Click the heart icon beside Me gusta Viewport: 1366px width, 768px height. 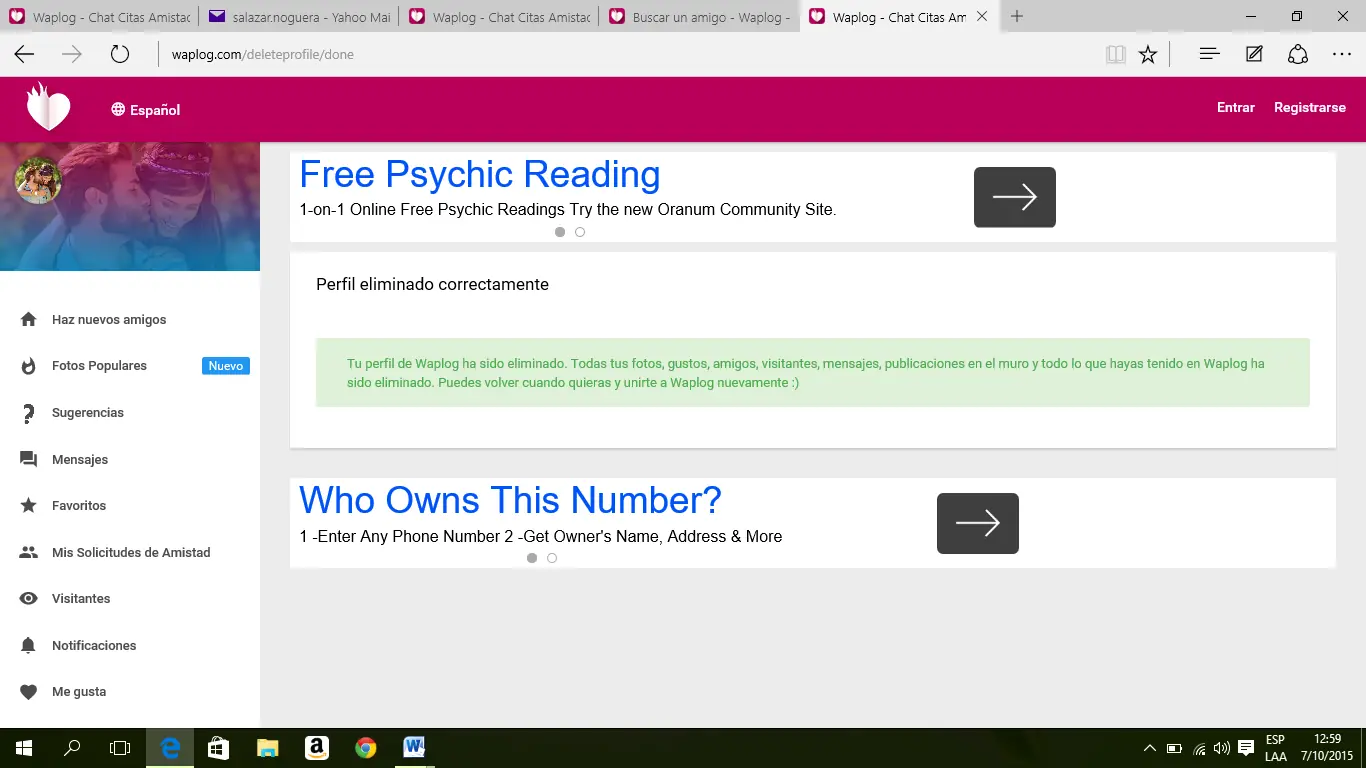pos(29,692)
